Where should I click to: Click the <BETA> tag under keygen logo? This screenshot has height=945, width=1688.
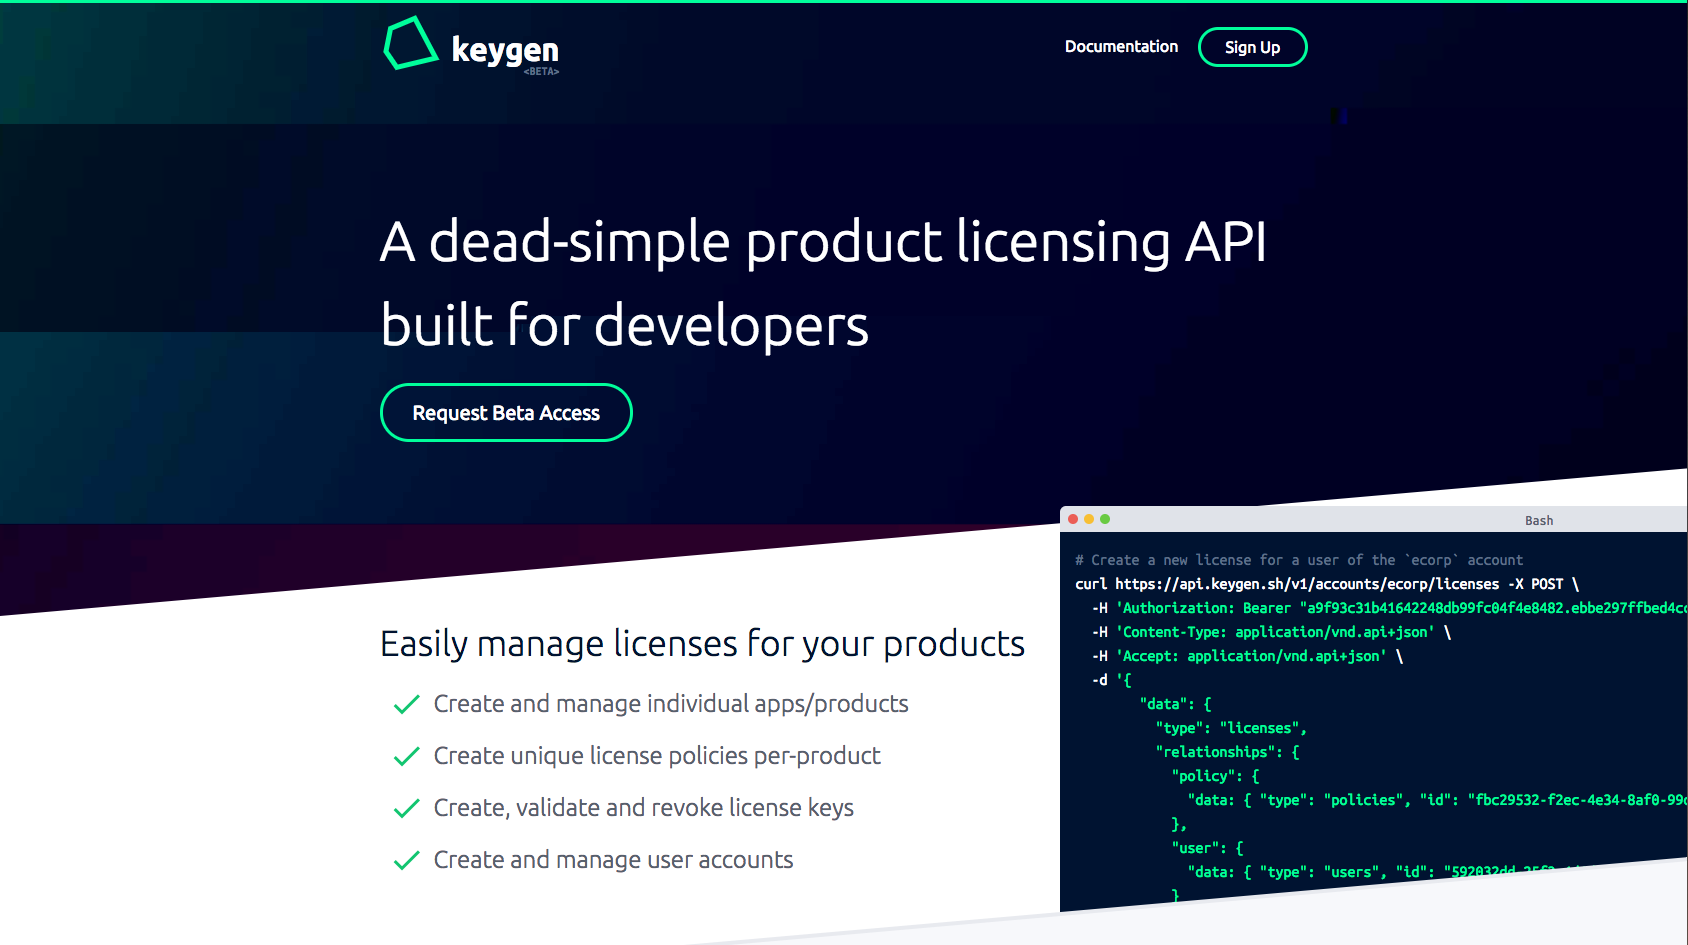(541, 72)
